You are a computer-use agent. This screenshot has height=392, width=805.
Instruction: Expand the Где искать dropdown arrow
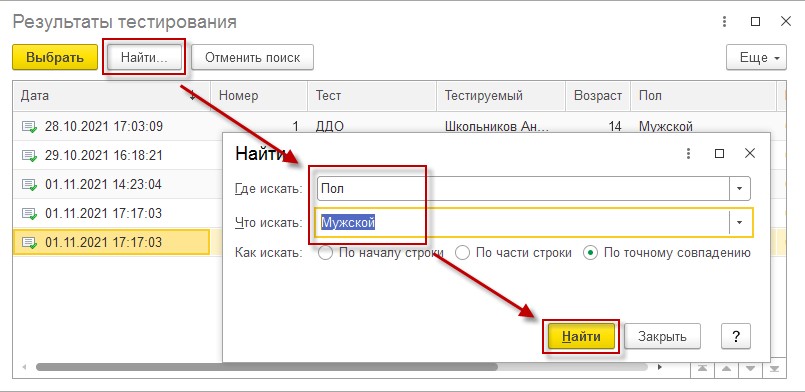pyautogui.click(x=740, y=188)
